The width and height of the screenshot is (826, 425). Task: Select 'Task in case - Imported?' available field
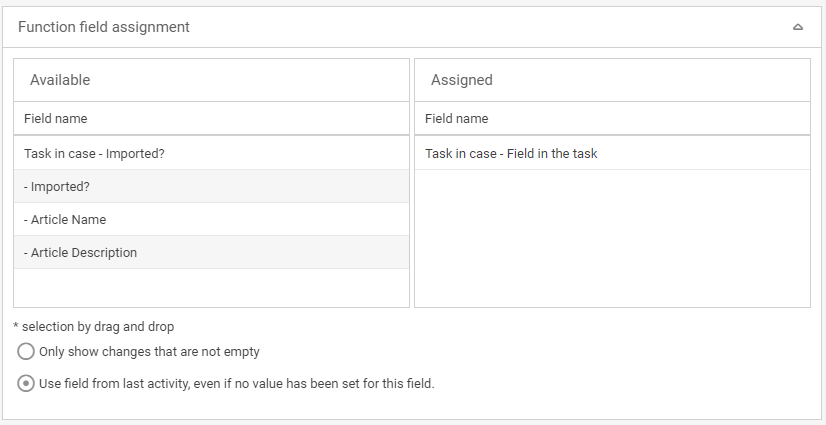point(94,154)
